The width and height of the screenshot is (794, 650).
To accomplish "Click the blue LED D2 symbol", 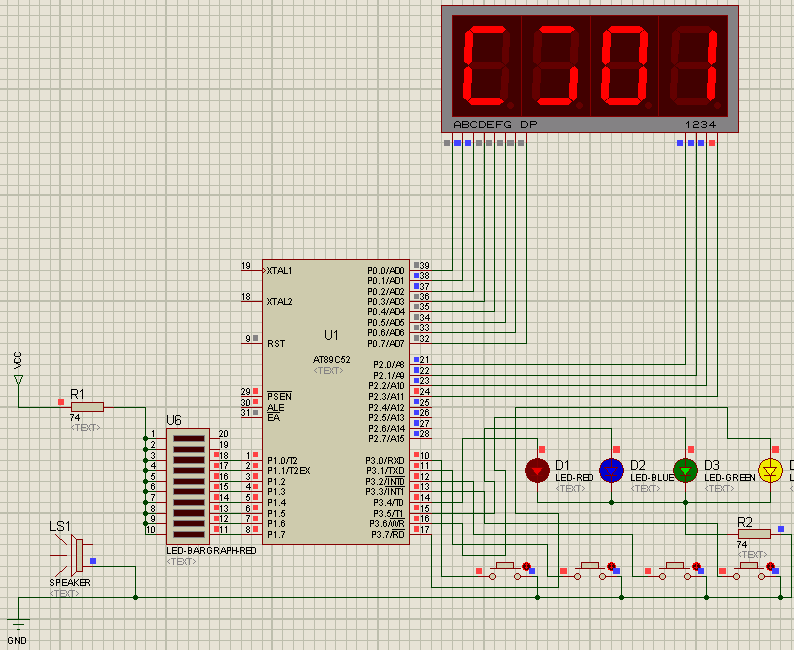I will tap(611, 471).
